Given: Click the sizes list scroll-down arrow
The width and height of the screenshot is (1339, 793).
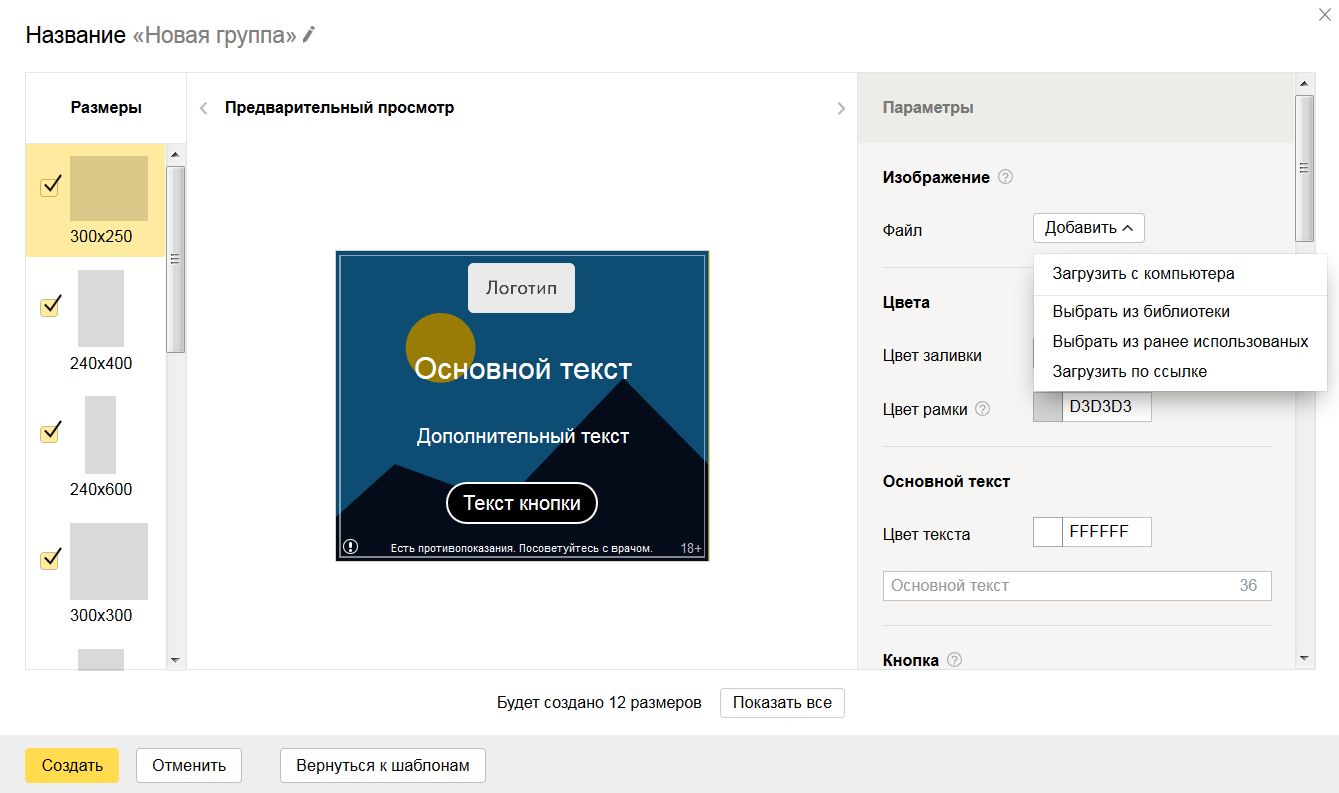Looking at the screenshot, I should click(x=175, y=660).
